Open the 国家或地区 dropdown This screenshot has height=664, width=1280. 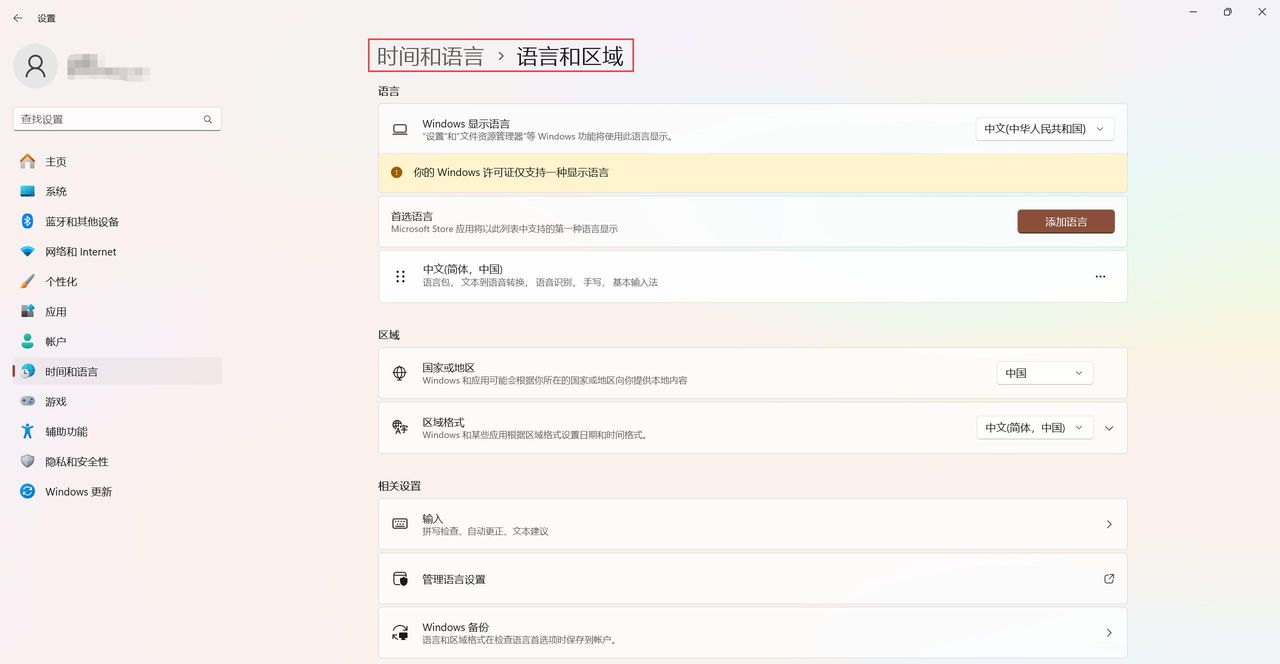[1044, 372]
